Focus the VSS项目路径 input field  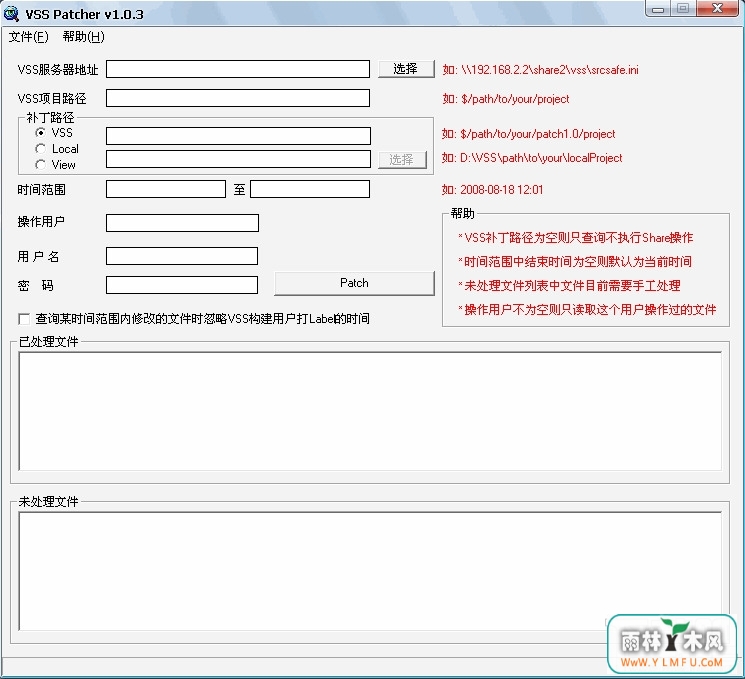(238, 98)
